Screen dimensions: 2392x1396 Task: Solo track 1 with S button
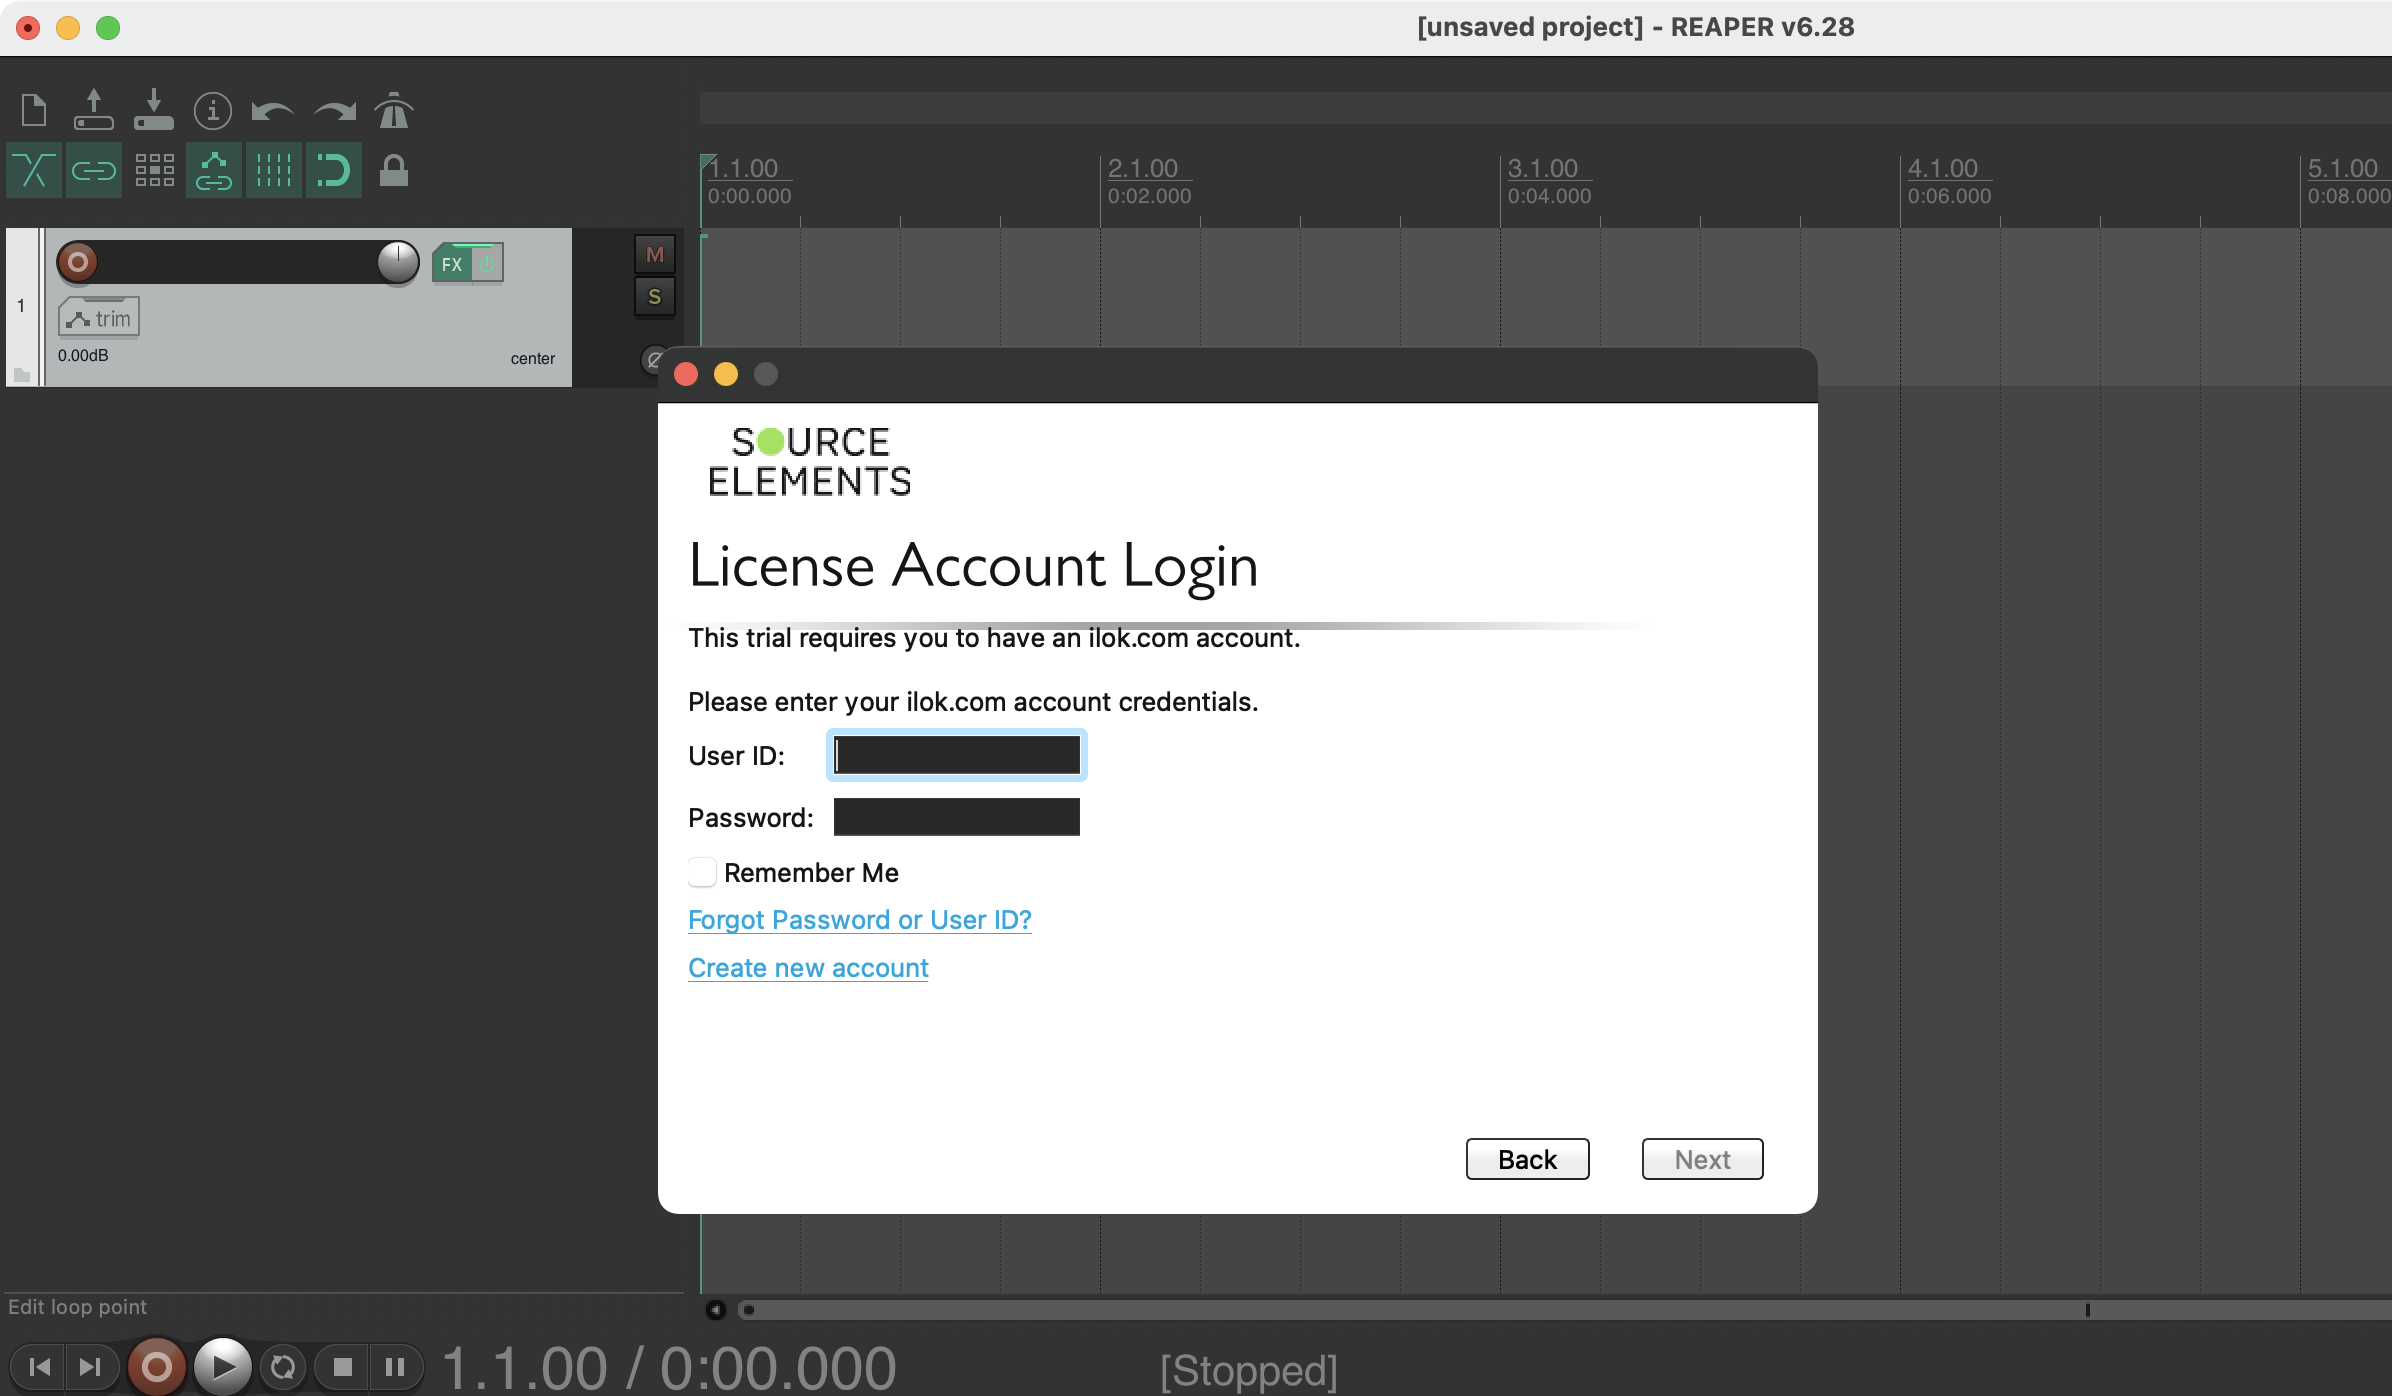click(x=655, y=297)
